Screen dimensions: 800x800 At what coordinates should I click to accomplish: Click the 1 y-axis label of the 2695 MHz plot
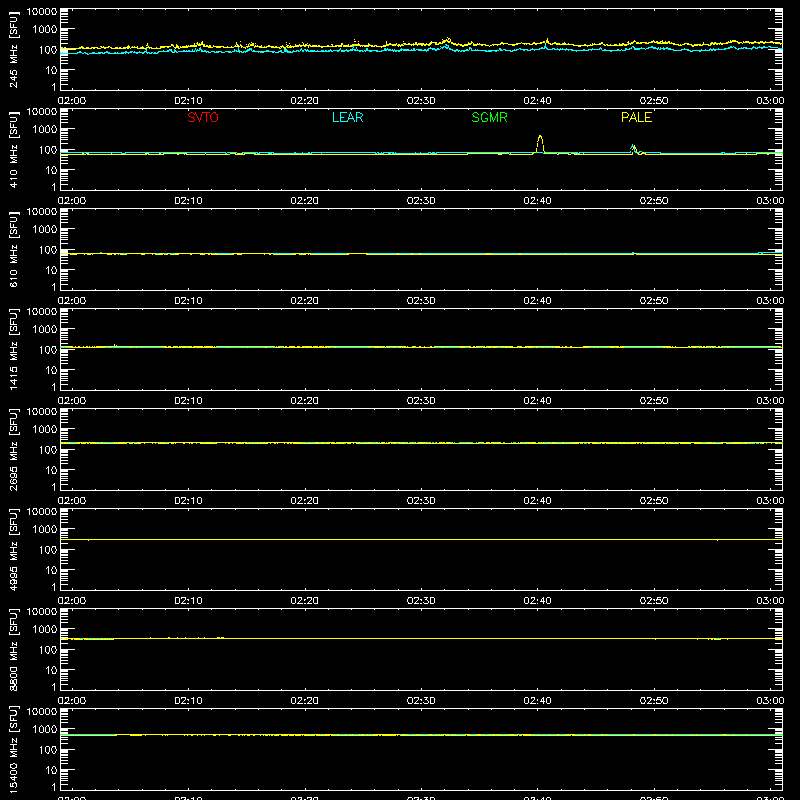(x=54, y=487)
